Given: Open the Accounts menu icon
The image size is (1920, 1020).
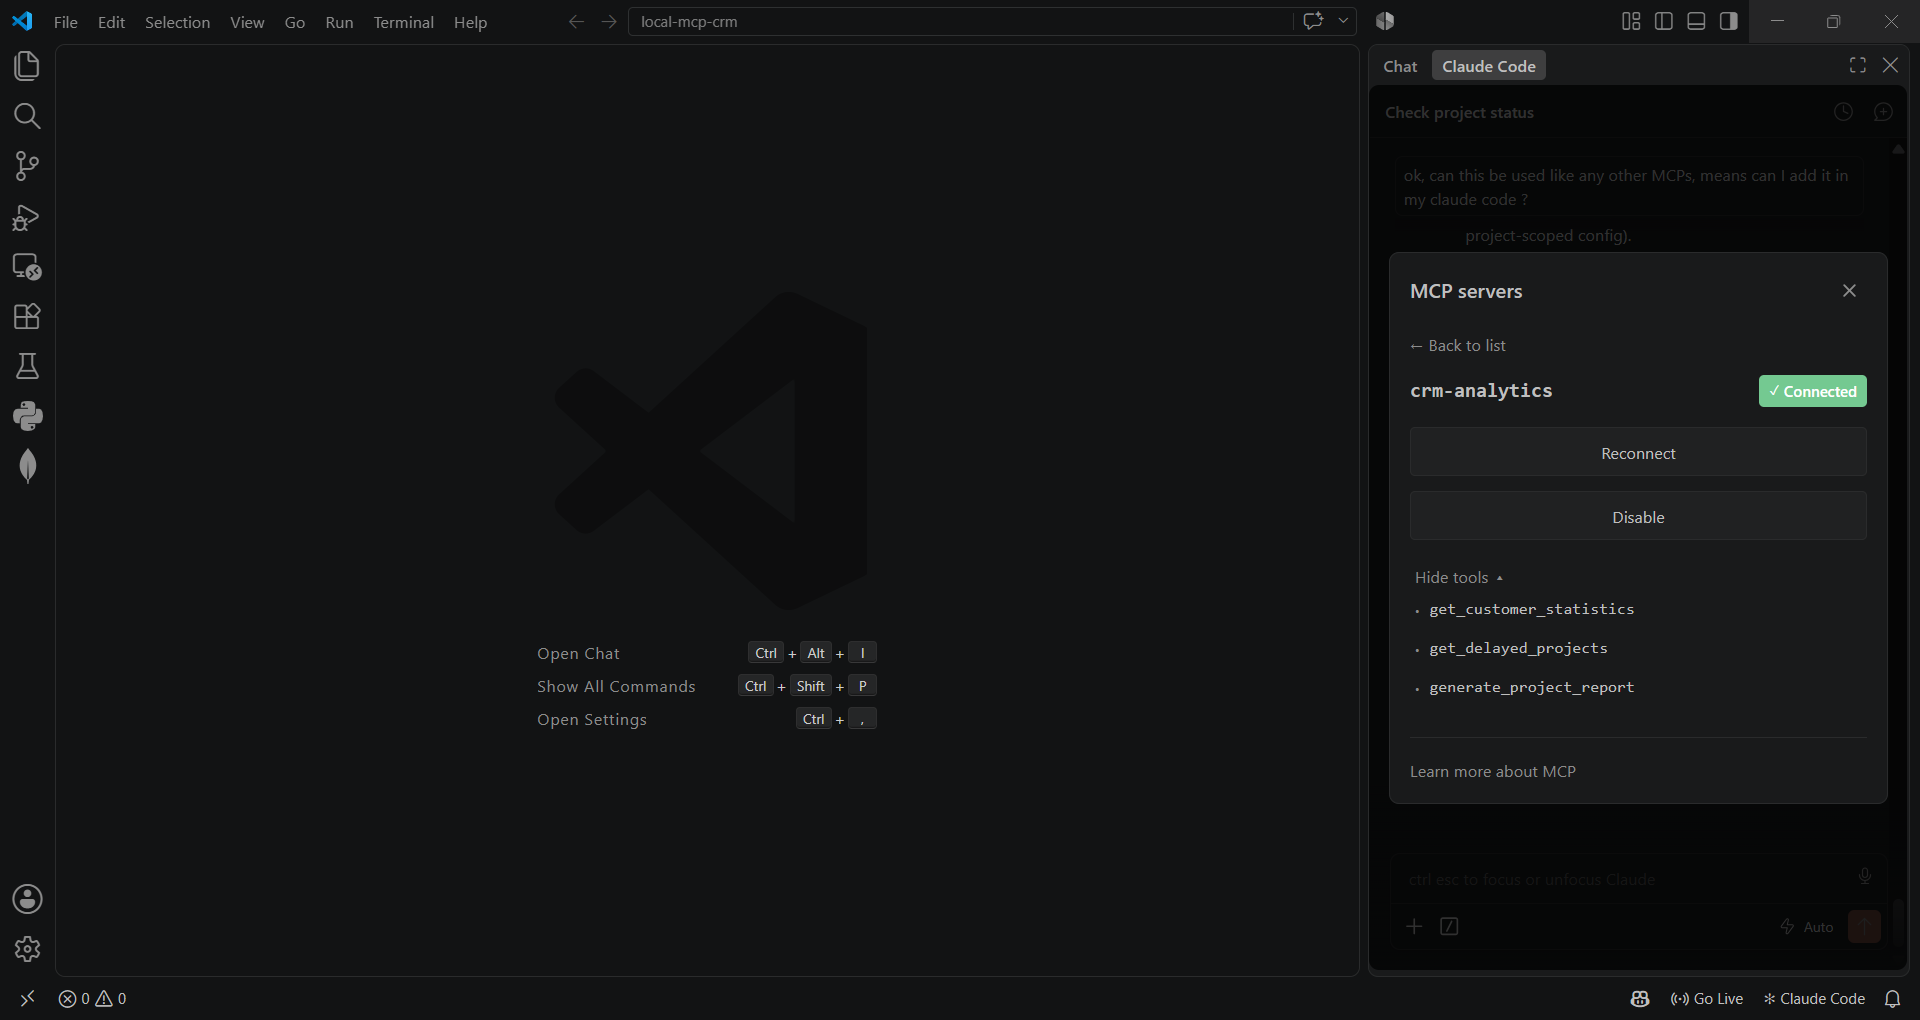Looking at the screenshot, I should 27,899.
